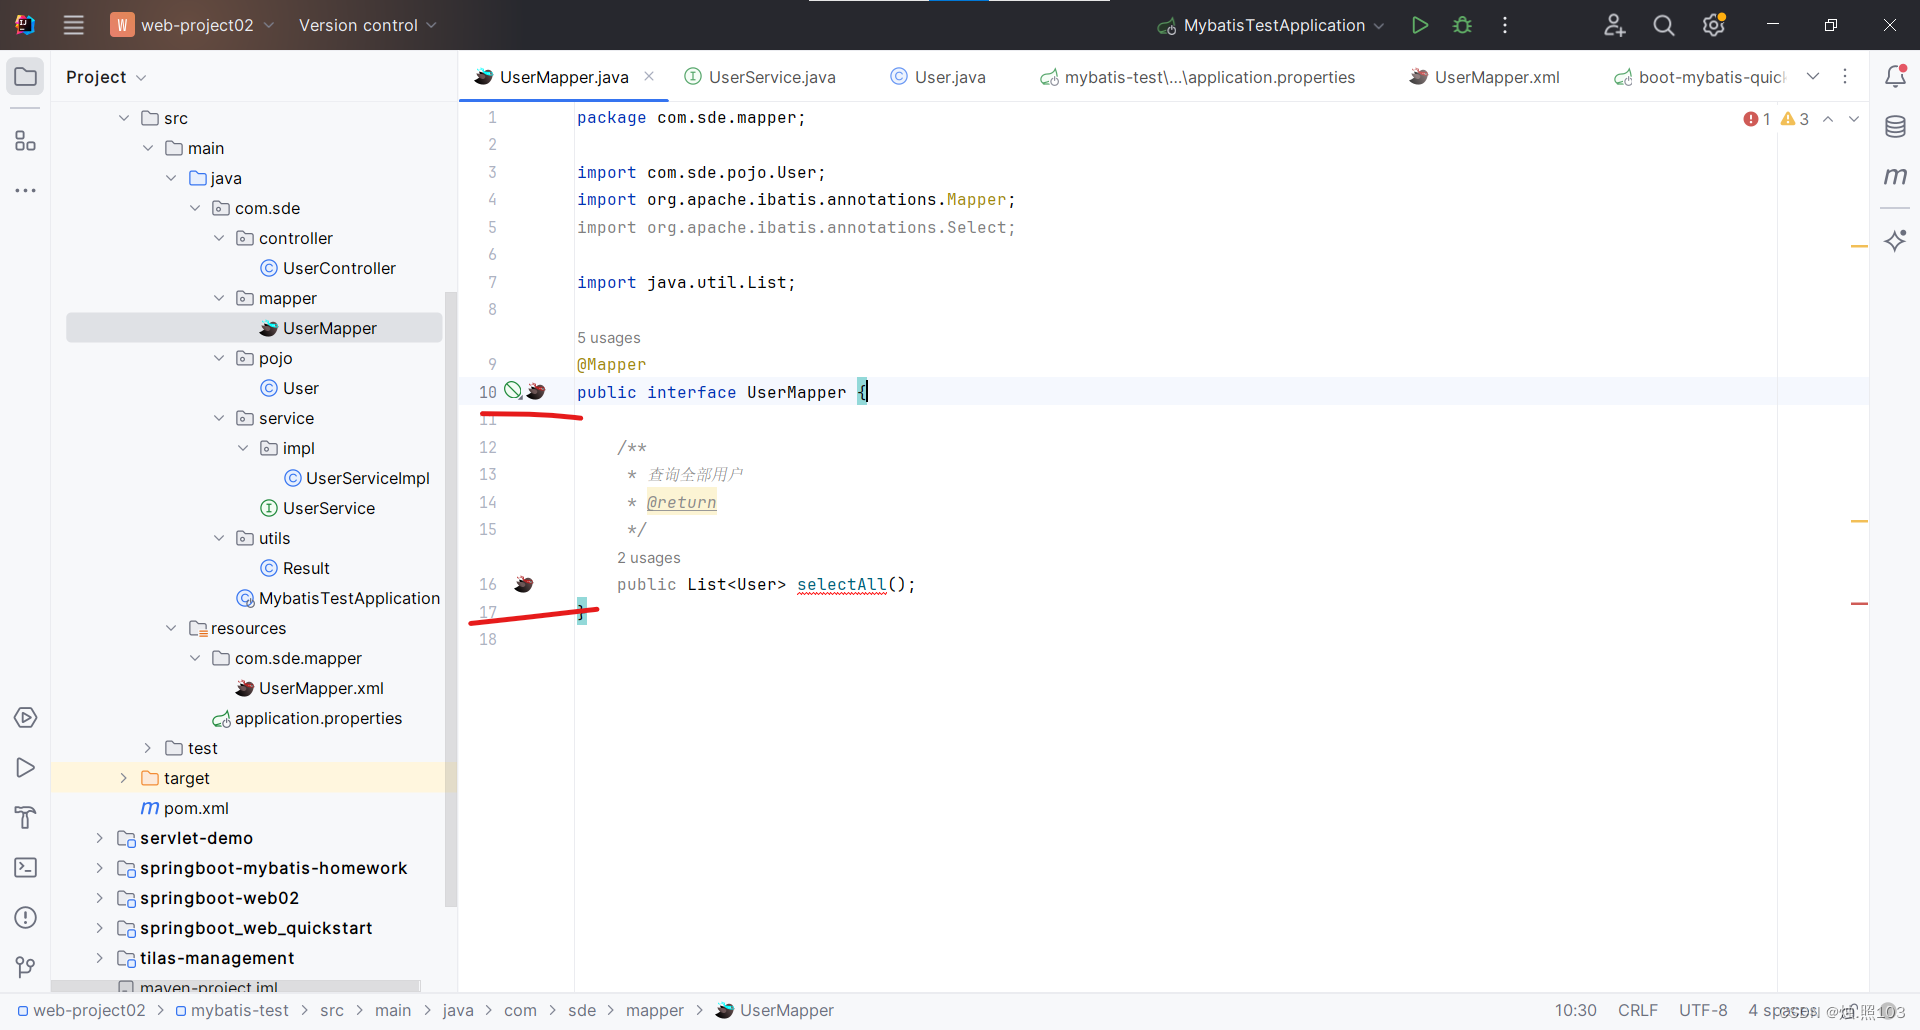Collapse the controller package
The width and height of the screenshot is (1920, 1030).
(x=219, y=238)
